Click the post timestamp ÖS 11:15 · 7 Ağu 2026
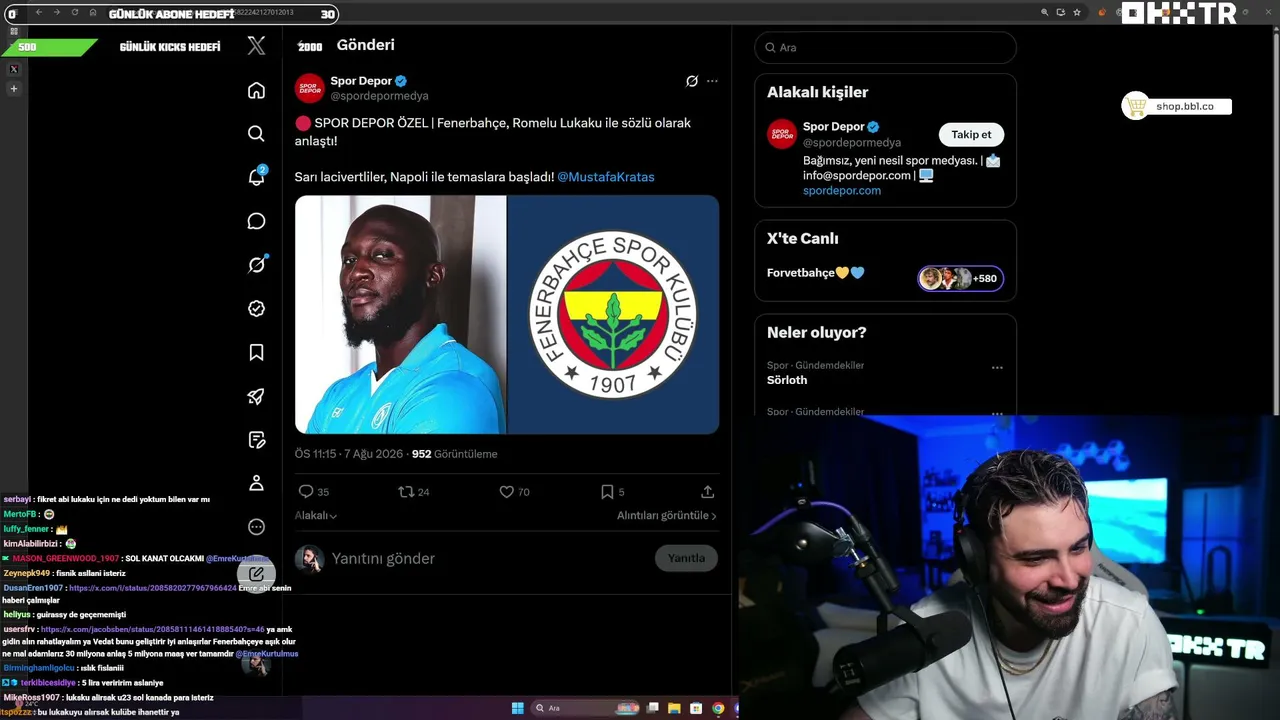This screenshot has width=1280, height=720. pos(349,454)
